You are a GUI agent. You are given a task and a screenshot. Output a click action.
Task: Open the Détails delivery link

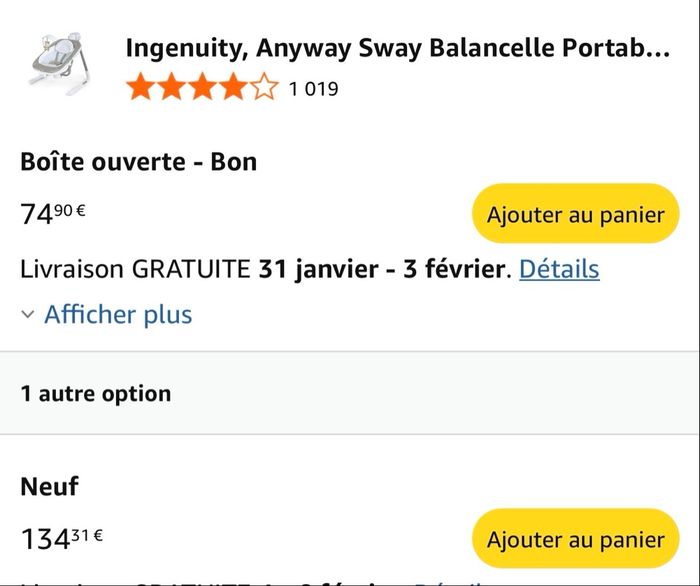(x=559, y=269)
